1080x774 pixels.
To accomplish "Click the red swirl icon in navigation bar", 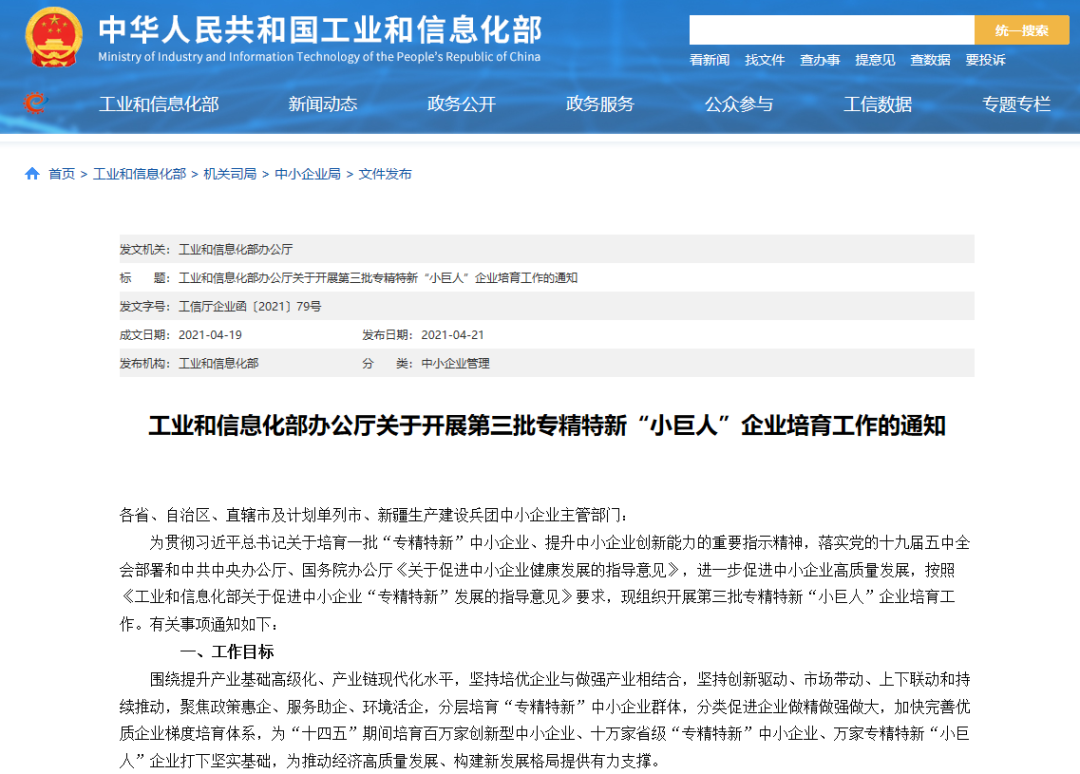I will point(34,103).
